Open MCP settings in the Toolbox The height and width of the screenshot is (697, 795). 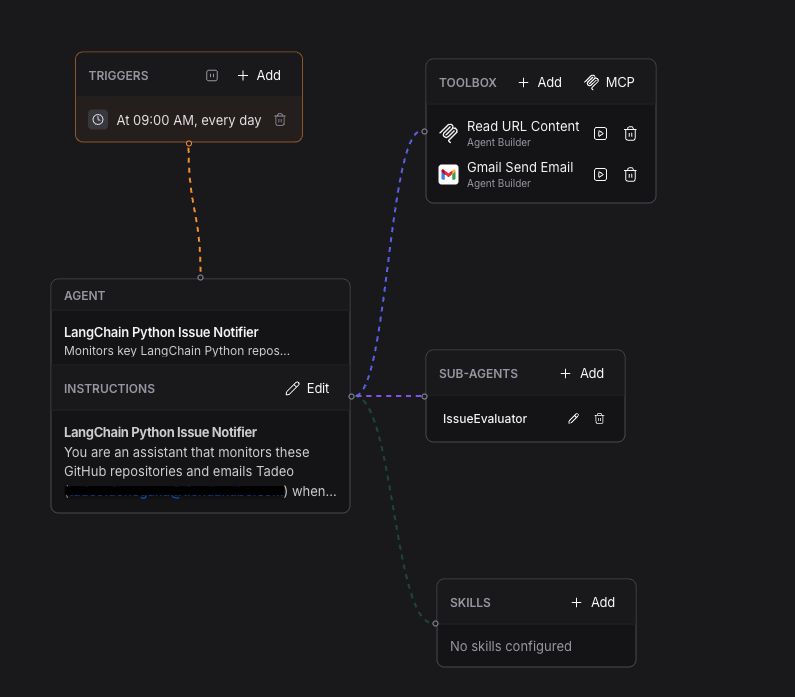609,82
